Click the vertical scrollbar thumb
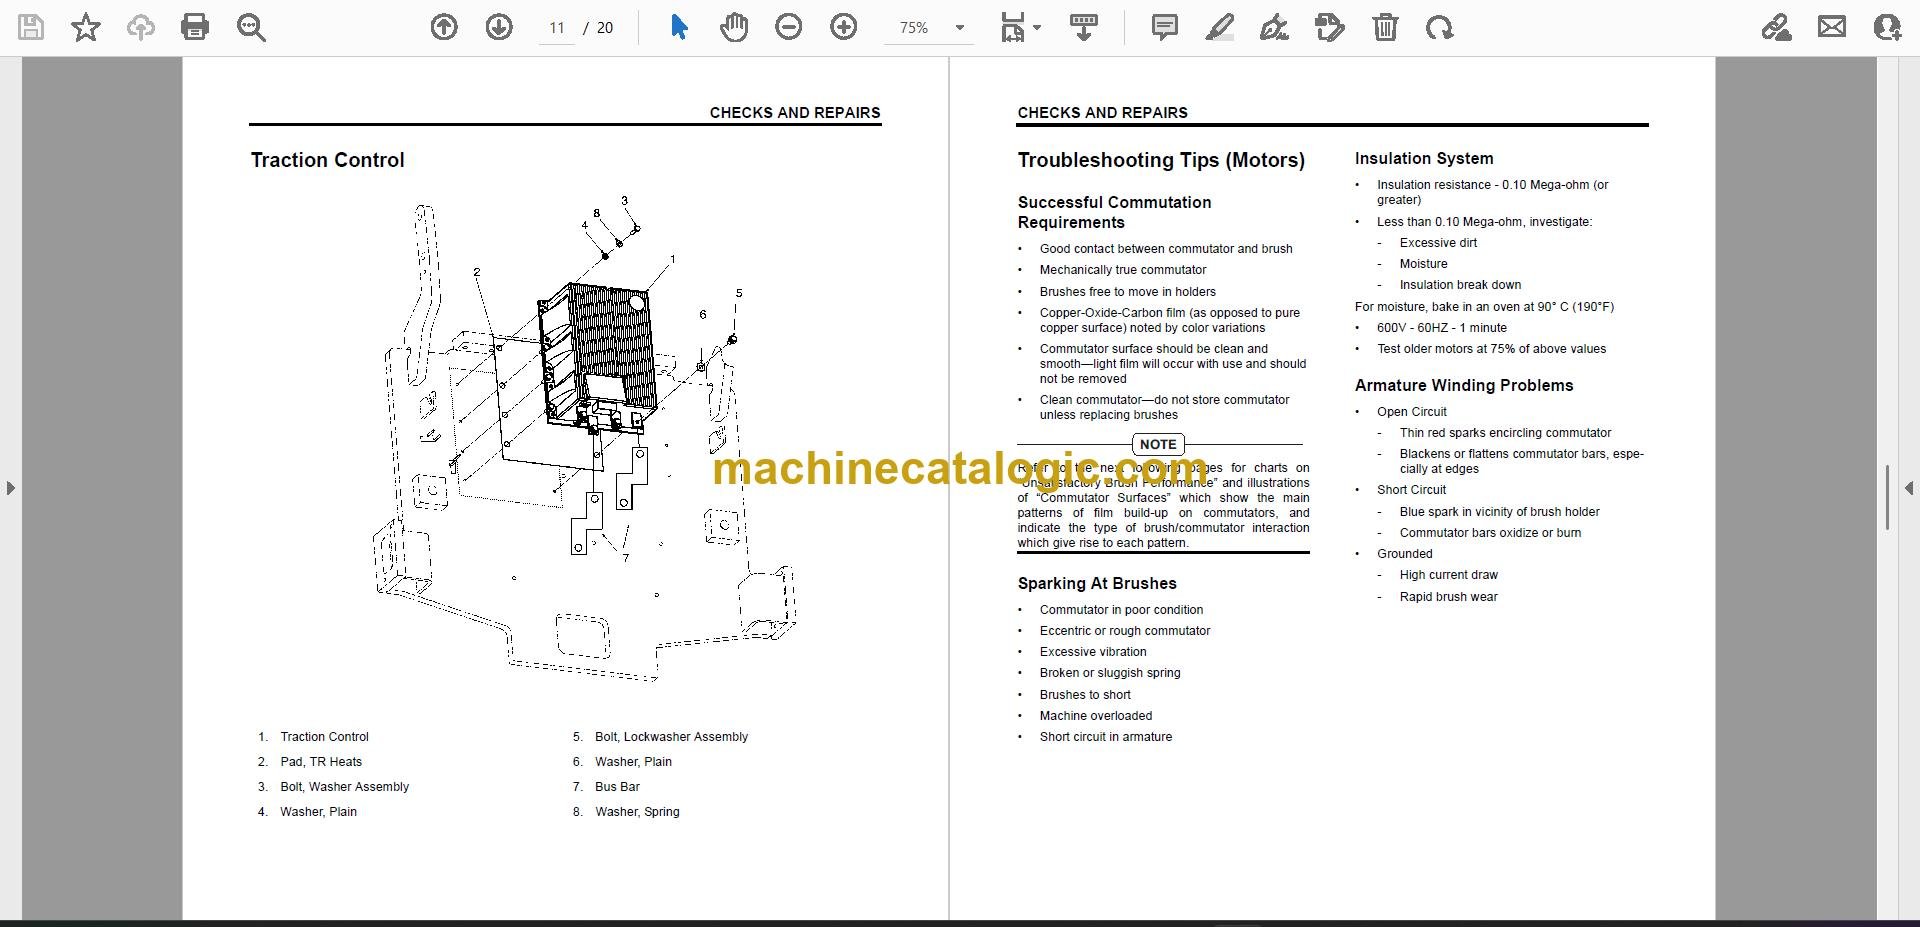 1887,497
